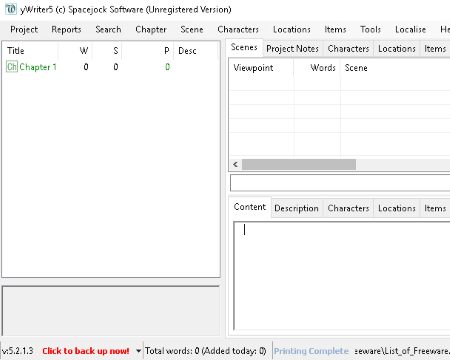450x360 pixels.
Task: Click the version v:5.2.1.3 label
Action: pyautogui.click(x=18, y=351)
